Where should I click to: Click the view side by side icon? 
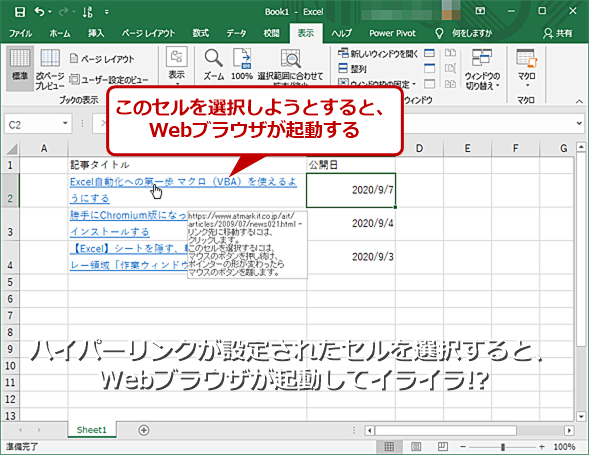(450, 53)
